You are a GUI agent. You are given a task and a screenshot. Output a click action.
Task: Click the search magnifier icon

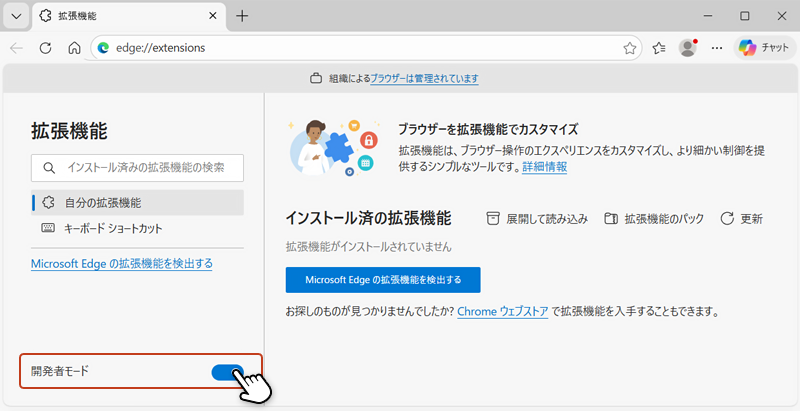49,168
